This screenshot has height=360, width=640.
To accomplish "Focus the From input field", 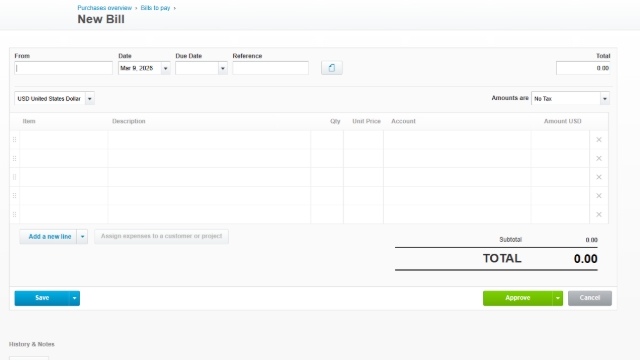I will pos(63,68).
